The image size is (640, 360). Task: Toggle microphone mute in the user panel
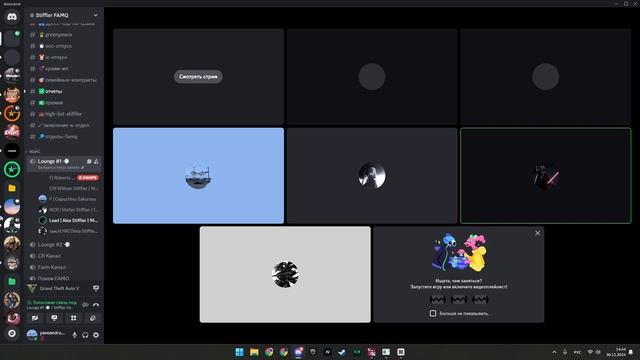point(74,335)
